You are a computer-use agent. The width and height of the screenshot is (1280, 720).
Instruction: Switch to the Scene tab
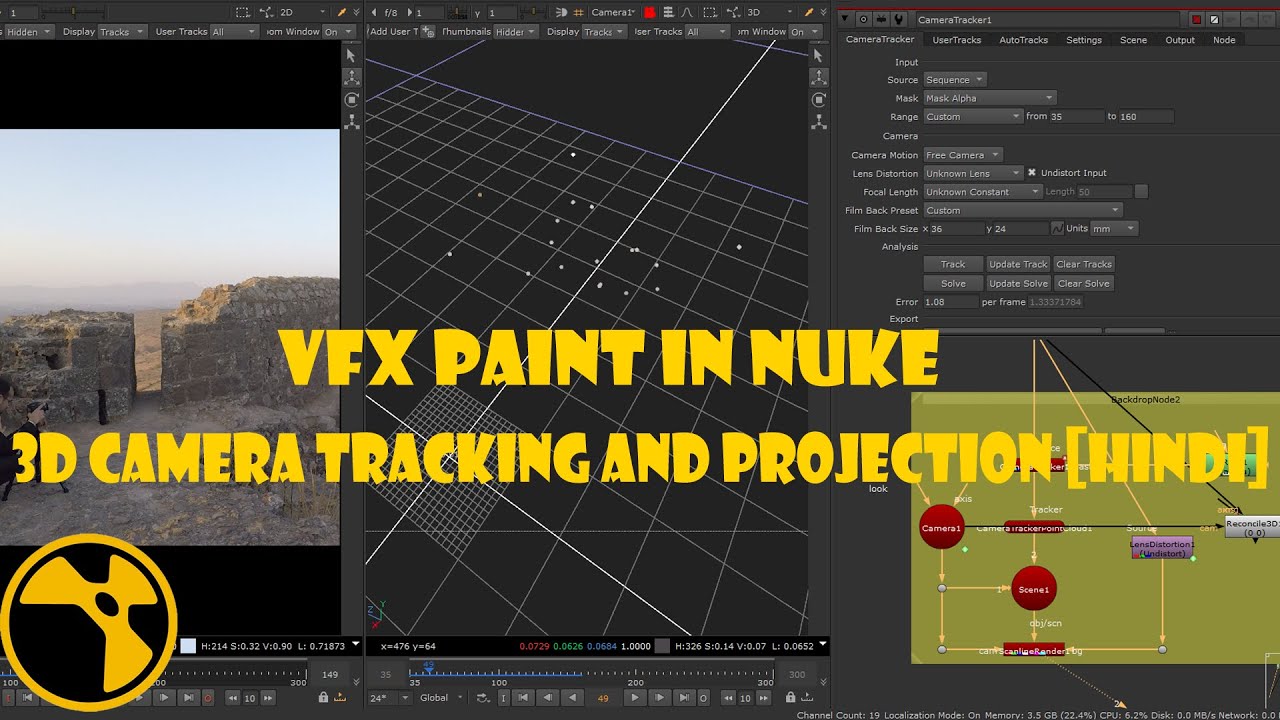tap(1133, 40)
